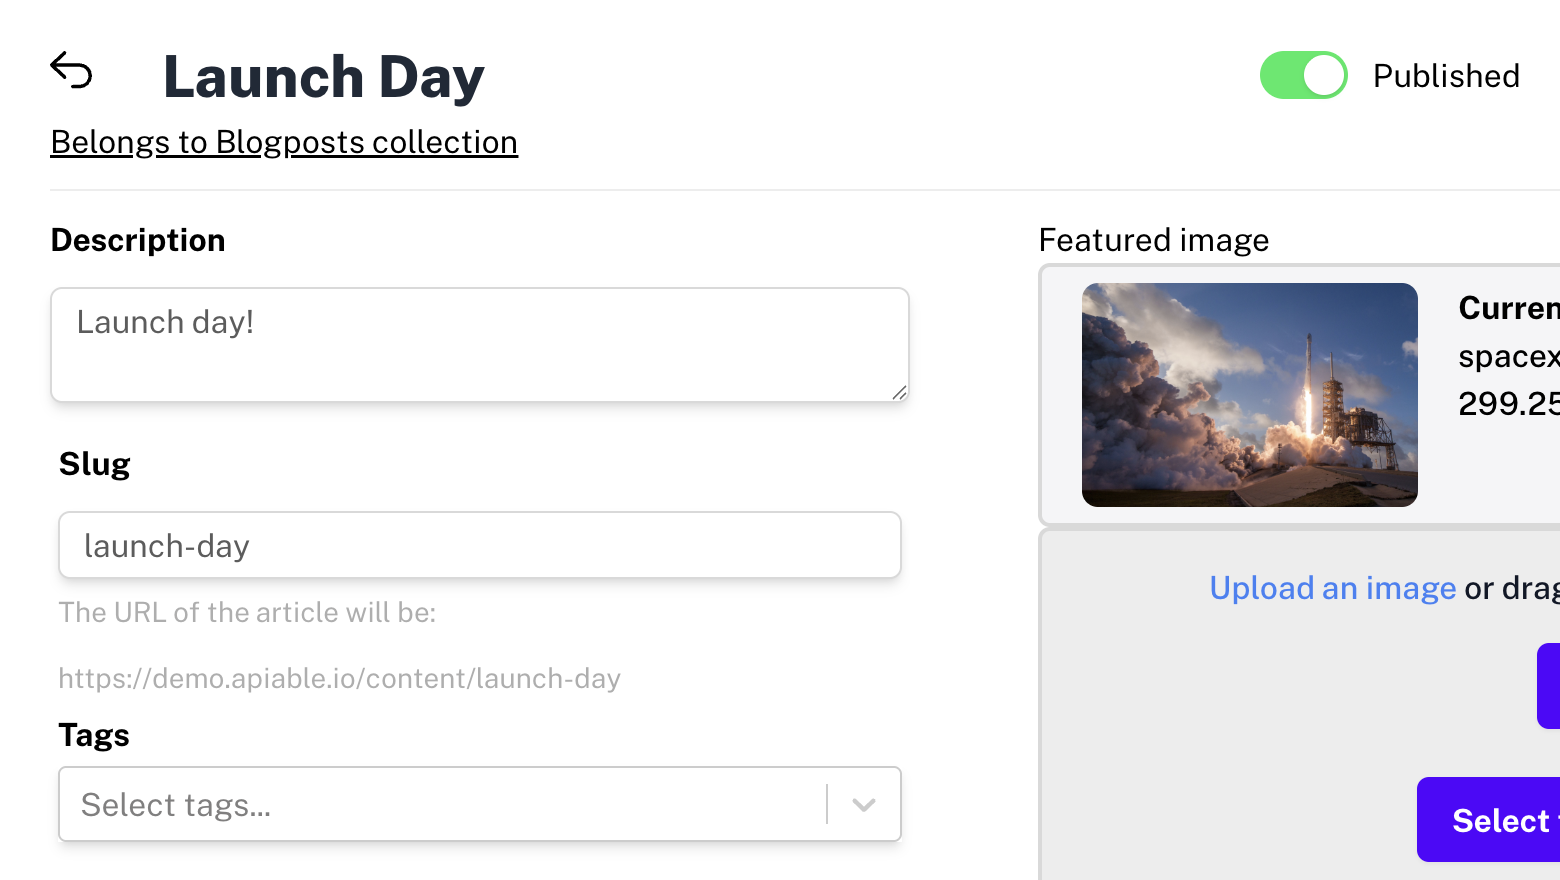The image size is (1560, 880).
Task: Click the purple button above the Select button
Action: coord(1549,686)
